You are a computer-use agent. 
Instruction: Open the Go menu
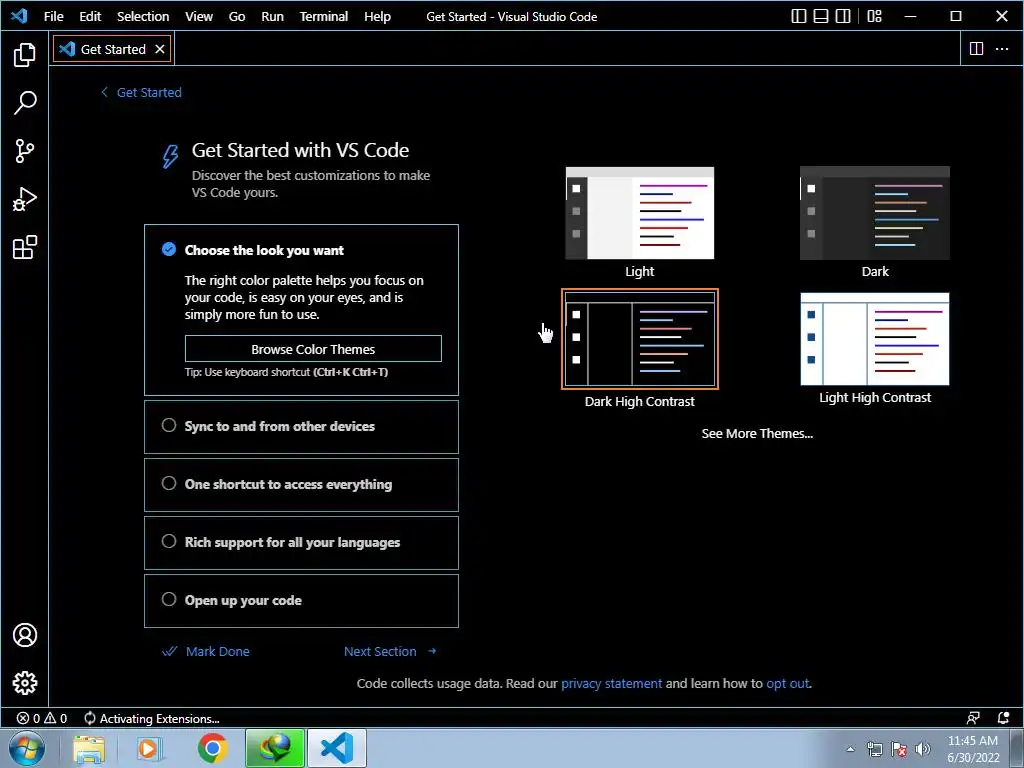coord(237,16)
